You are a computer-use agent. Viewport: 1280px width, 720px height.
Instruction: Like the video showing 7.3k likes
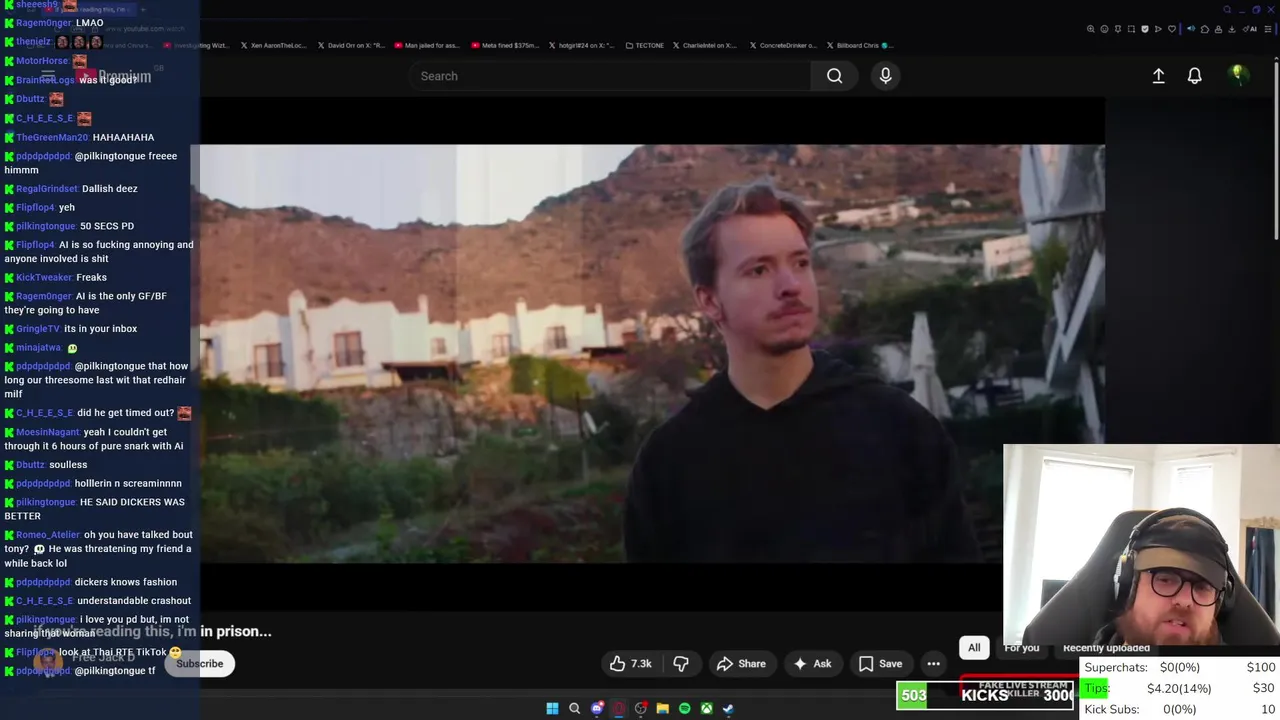coord(631,664)
